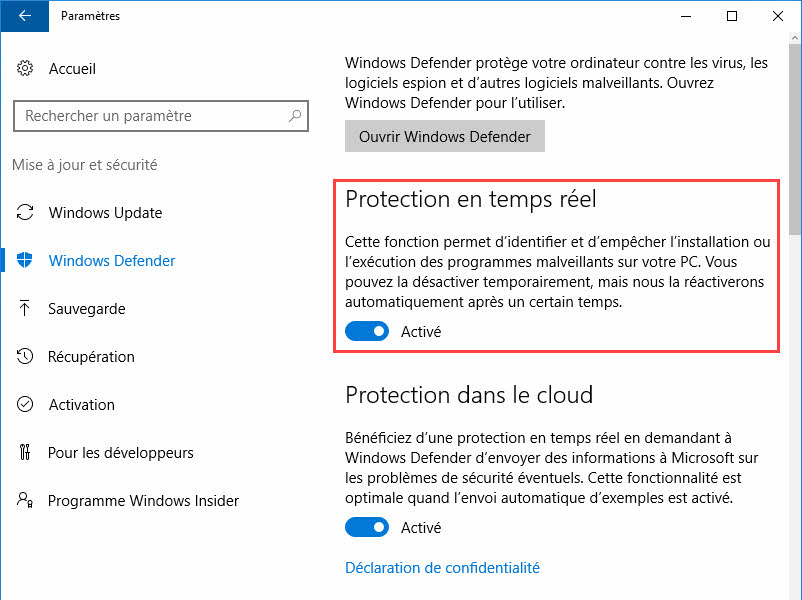The image size is (802, 600).
Task: Disable the Protection dans le cloud toggle
Action: (366, 527)
